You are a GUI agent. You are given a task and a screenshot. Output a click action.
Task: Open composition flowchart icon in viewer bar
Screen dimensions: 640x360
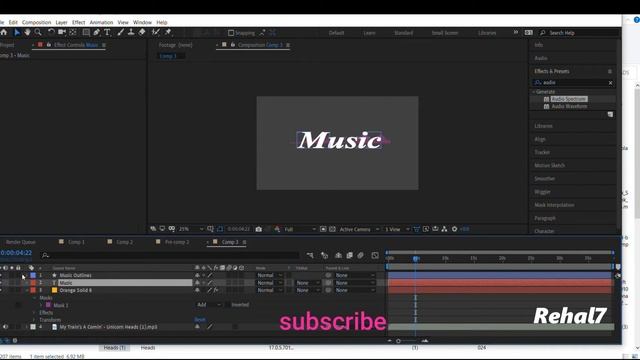point(444,229)
